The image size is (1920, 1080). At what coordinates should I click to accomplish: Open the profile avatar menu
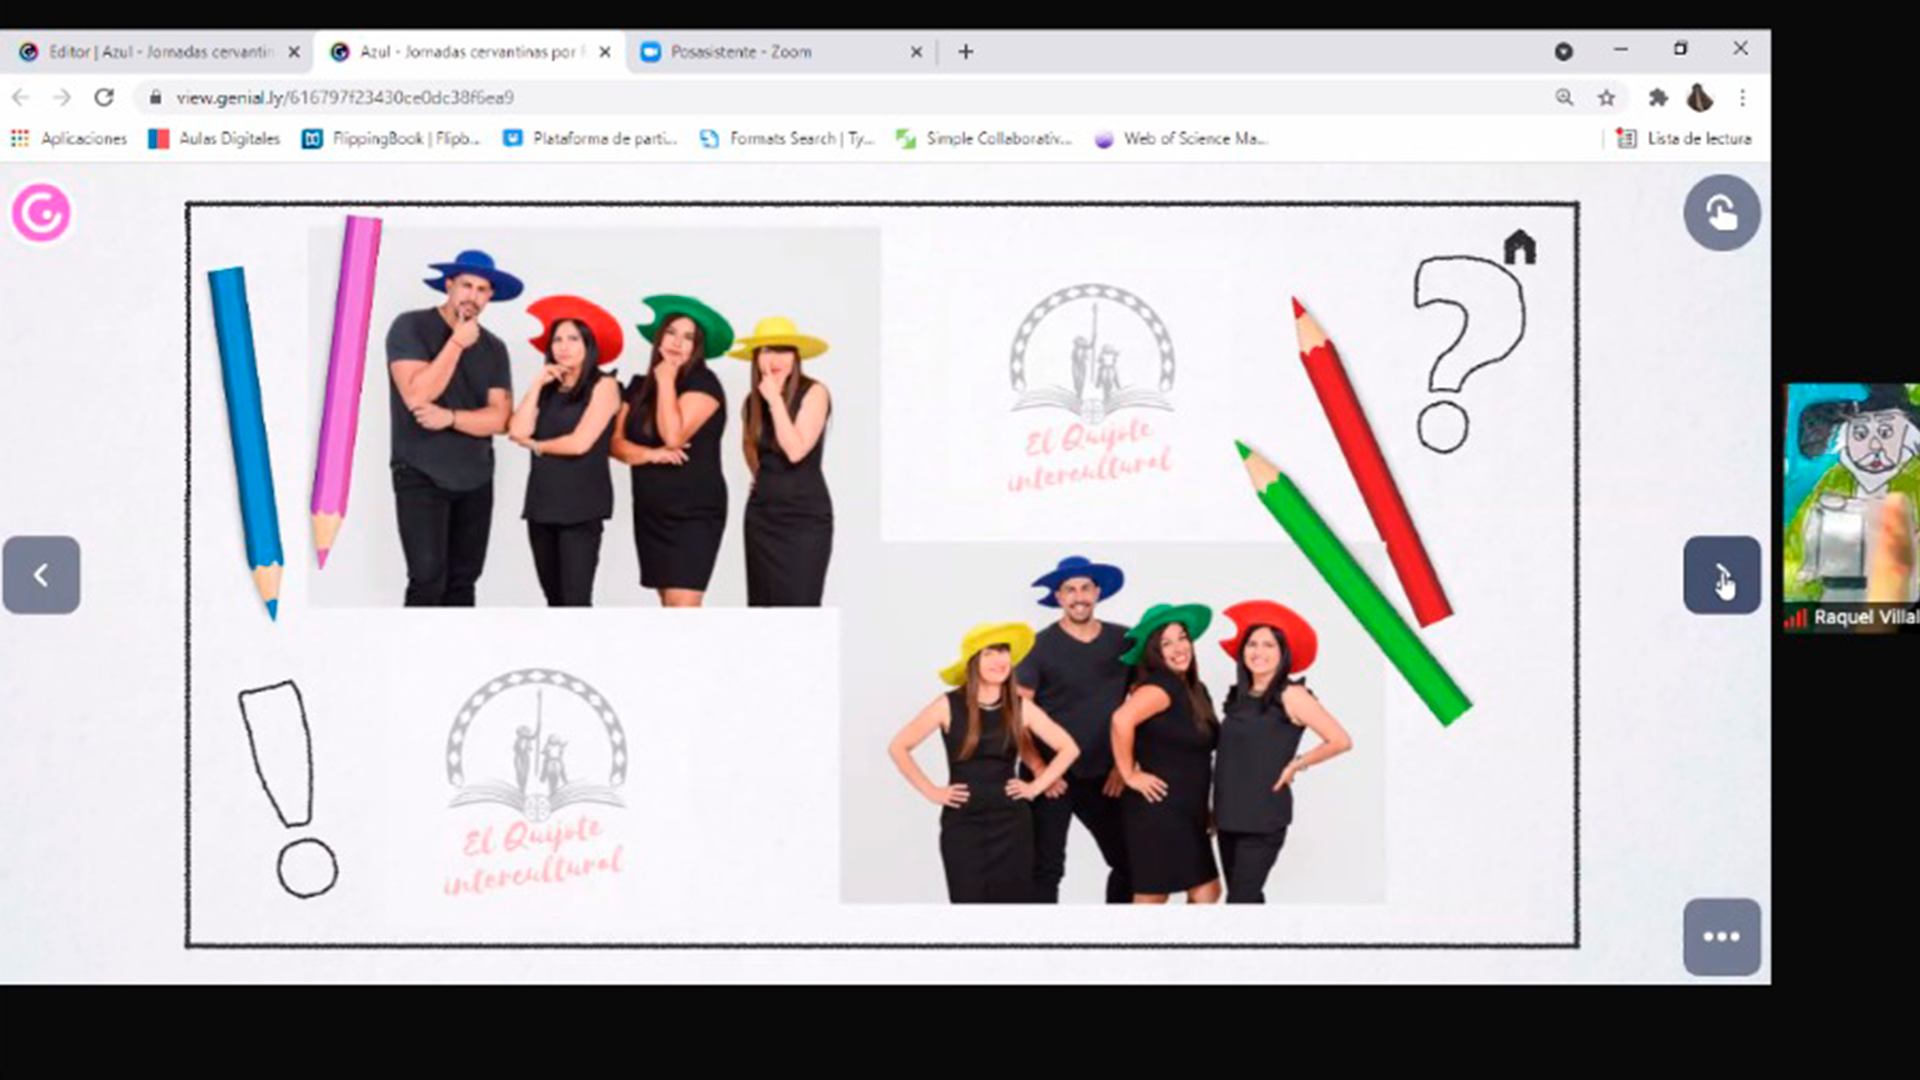pos(1699,97)
